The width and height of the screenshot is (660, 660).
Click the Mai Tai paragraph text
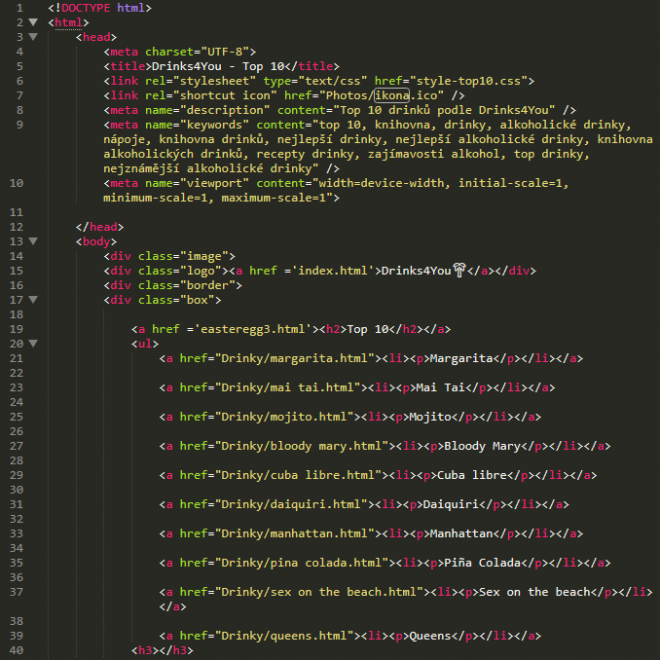point(440,387)
